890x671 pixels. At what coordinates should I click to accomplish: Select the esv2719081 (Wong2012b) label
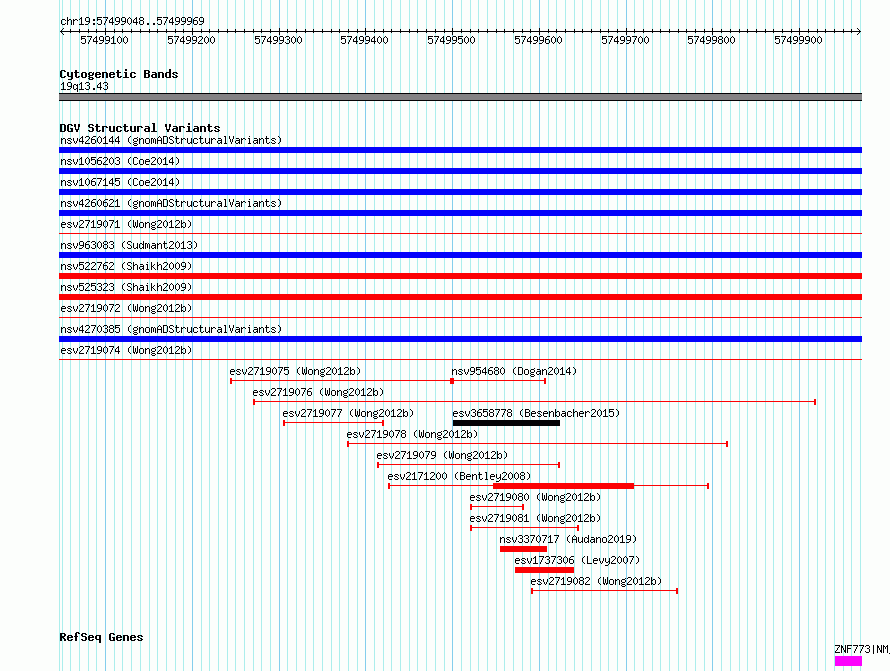click(535, 518)
